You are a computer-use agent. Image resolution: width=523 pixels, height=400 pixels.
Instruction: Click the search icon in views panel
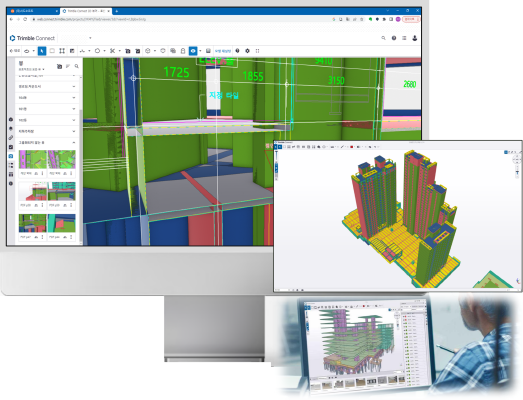tap(77, 66)
